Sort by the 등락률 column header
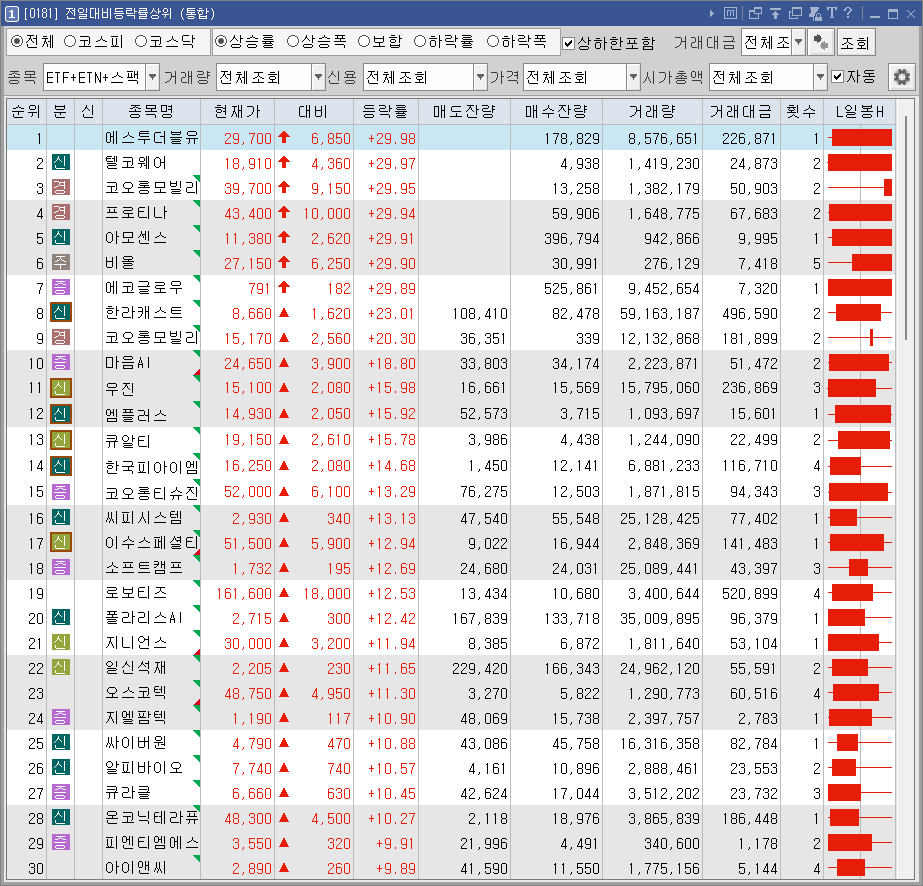This screenshot has height=886, width=923. coord(386,111)
